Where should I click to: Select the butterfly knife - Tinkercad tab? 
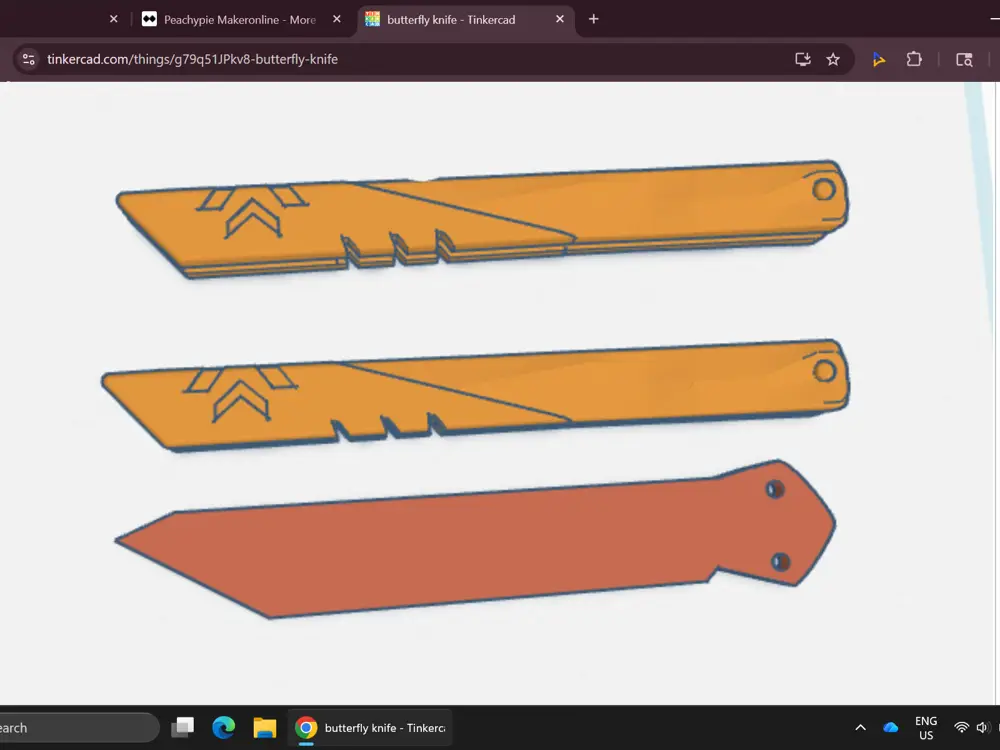pyautogui.click(x=466, y=20)
